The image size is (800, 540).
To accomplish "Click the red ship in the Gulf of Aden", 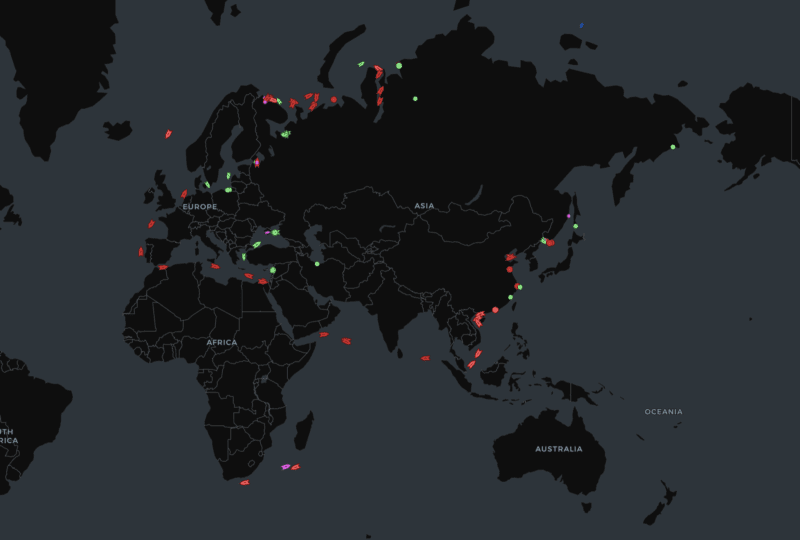I will [324, 335].
